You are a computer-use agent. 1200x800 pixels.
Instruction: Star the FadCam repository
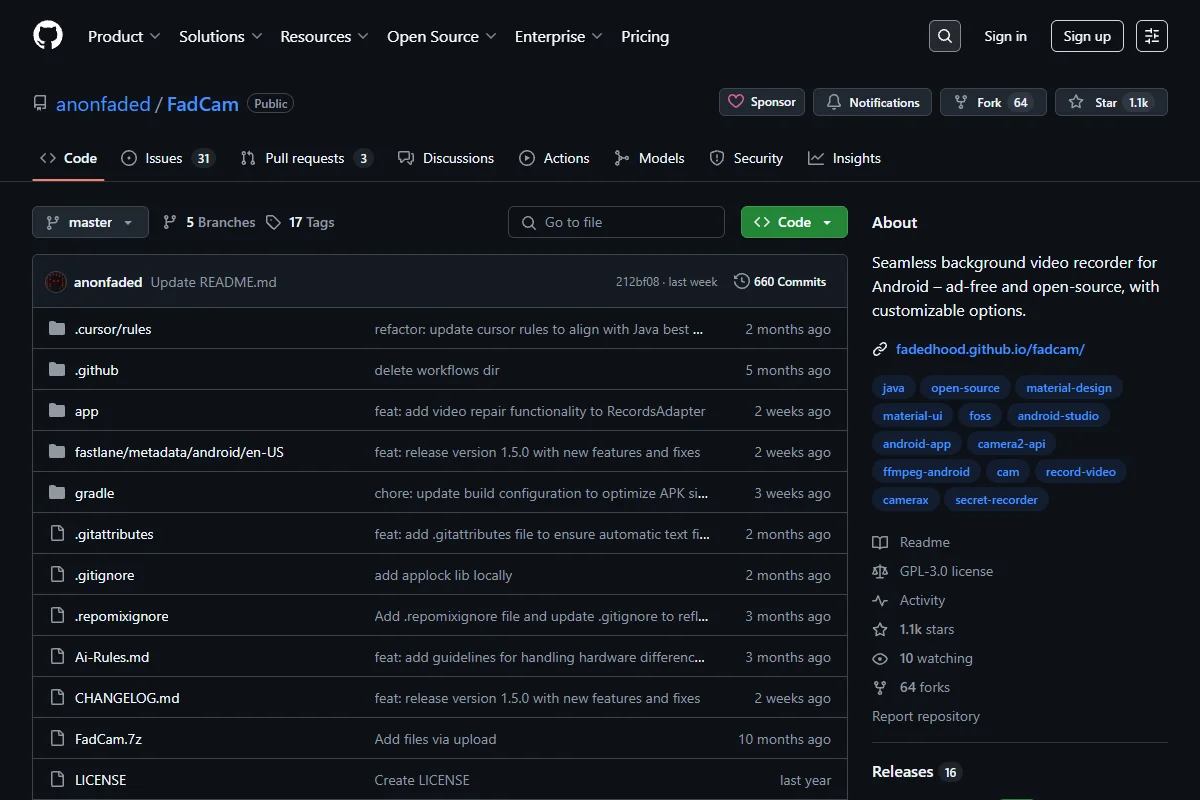click(1111, 102)
